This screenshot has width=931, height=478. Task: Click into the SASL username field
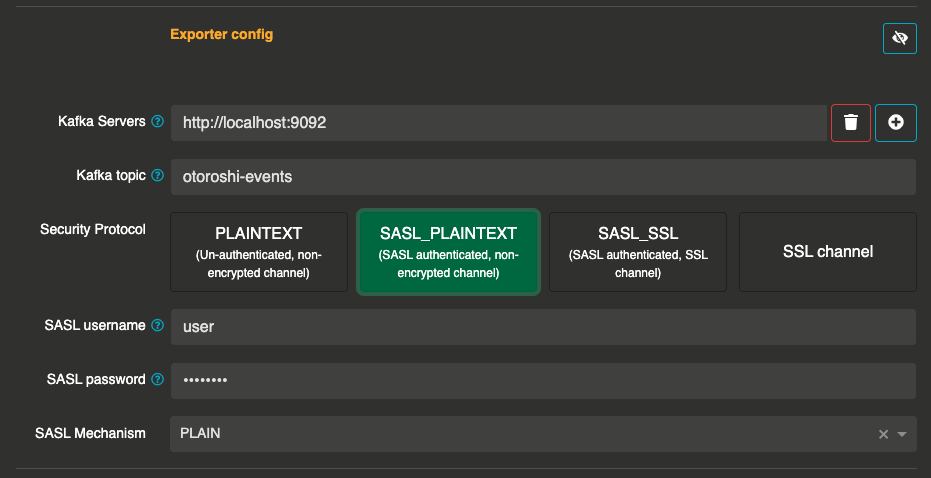coord(542,327)
